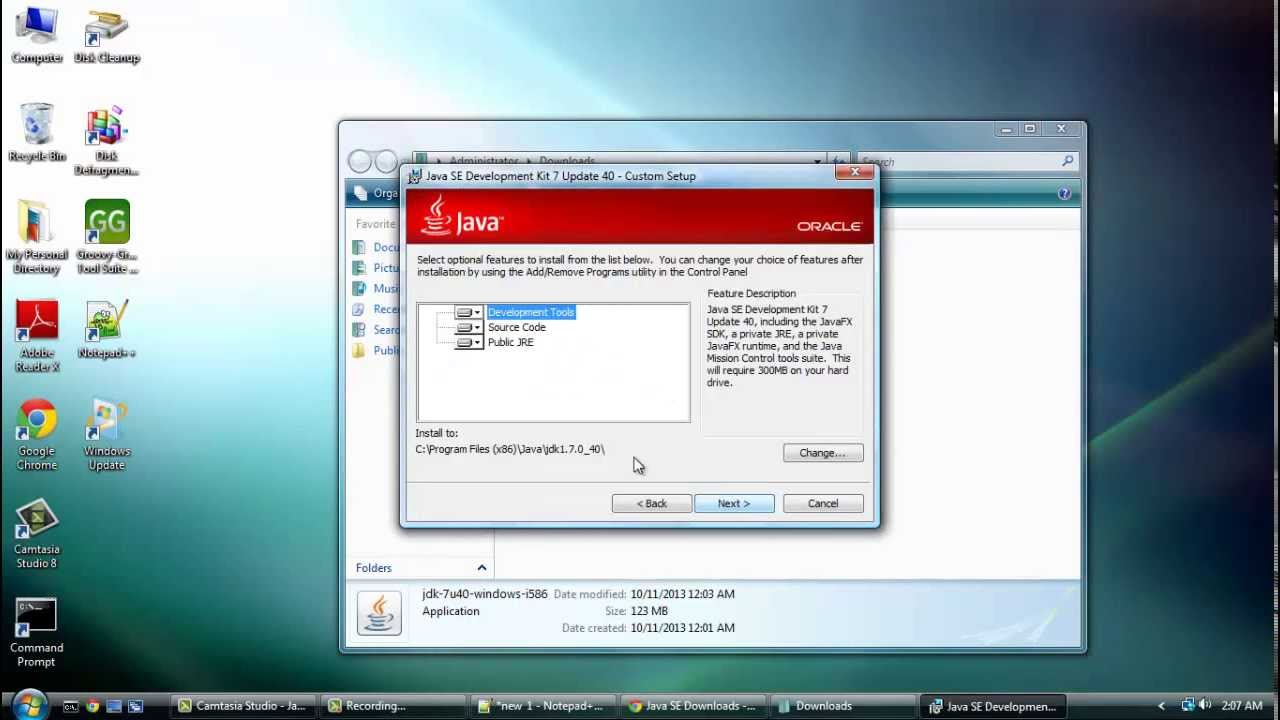Open the Public JRE feature dropdown

[469, 342]
